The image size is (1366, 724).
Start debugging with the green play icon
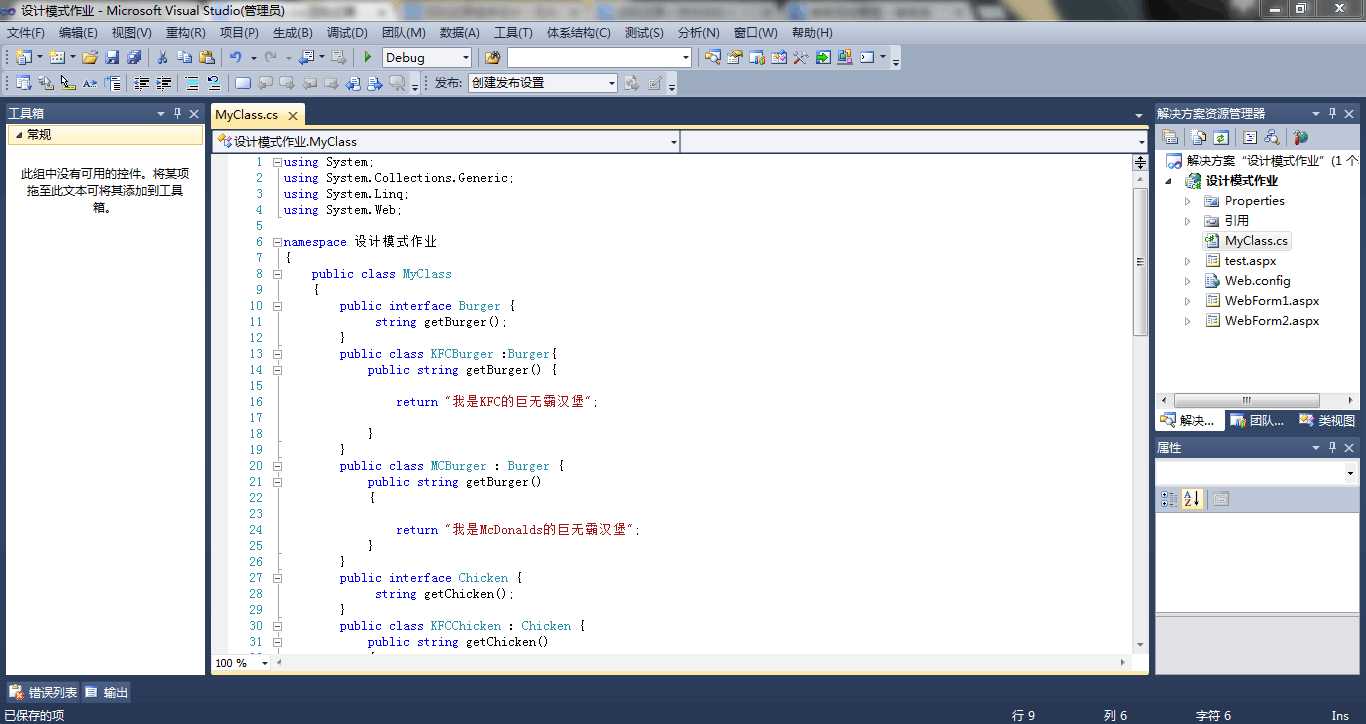(x=368, y=58)
